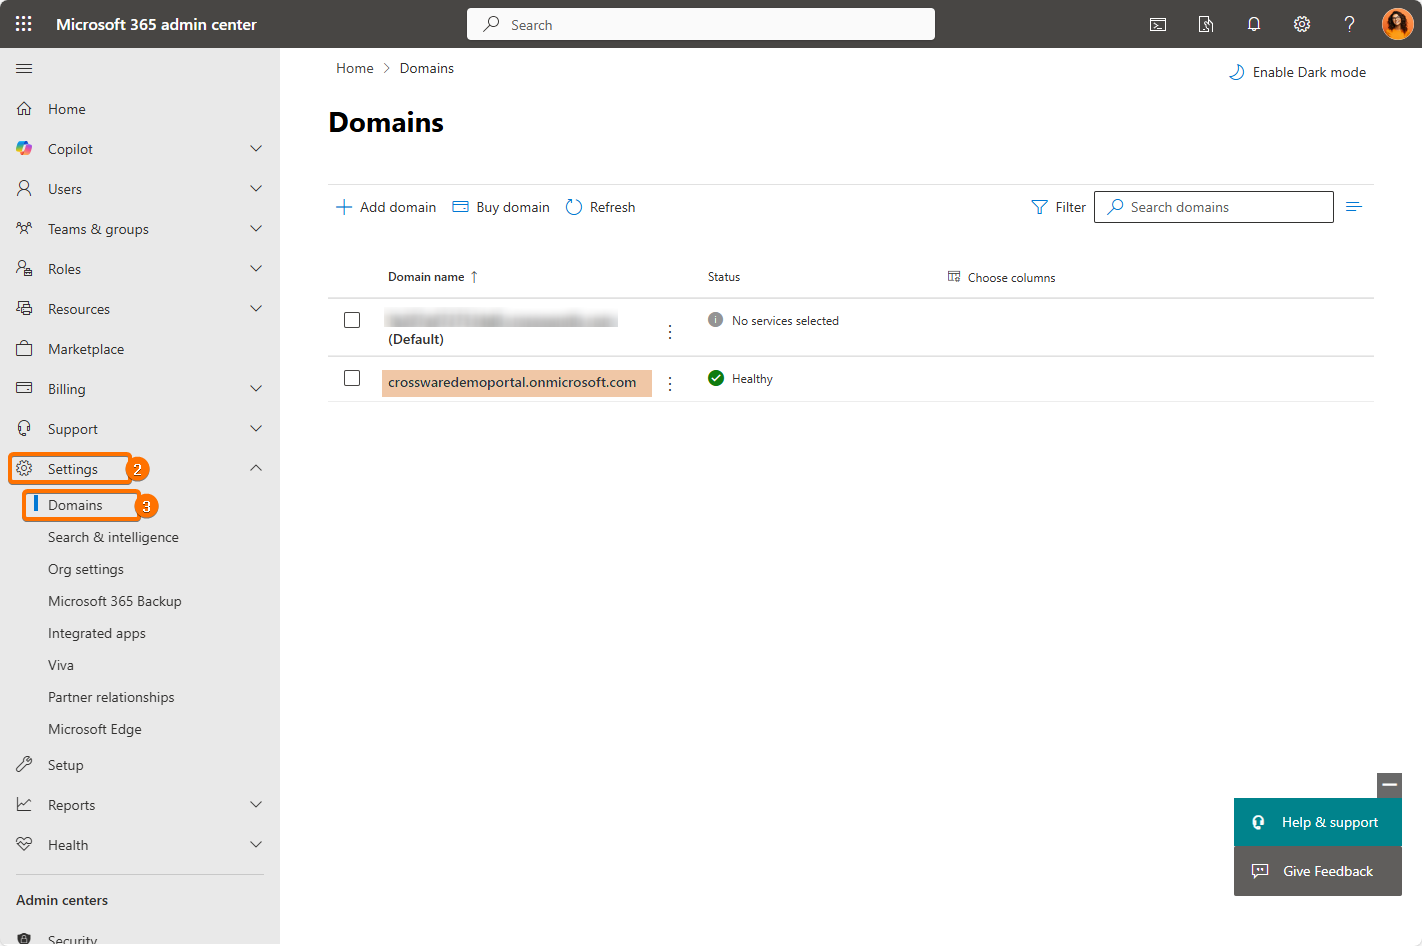Expand the Billing menu chevron

pos(256,389)
